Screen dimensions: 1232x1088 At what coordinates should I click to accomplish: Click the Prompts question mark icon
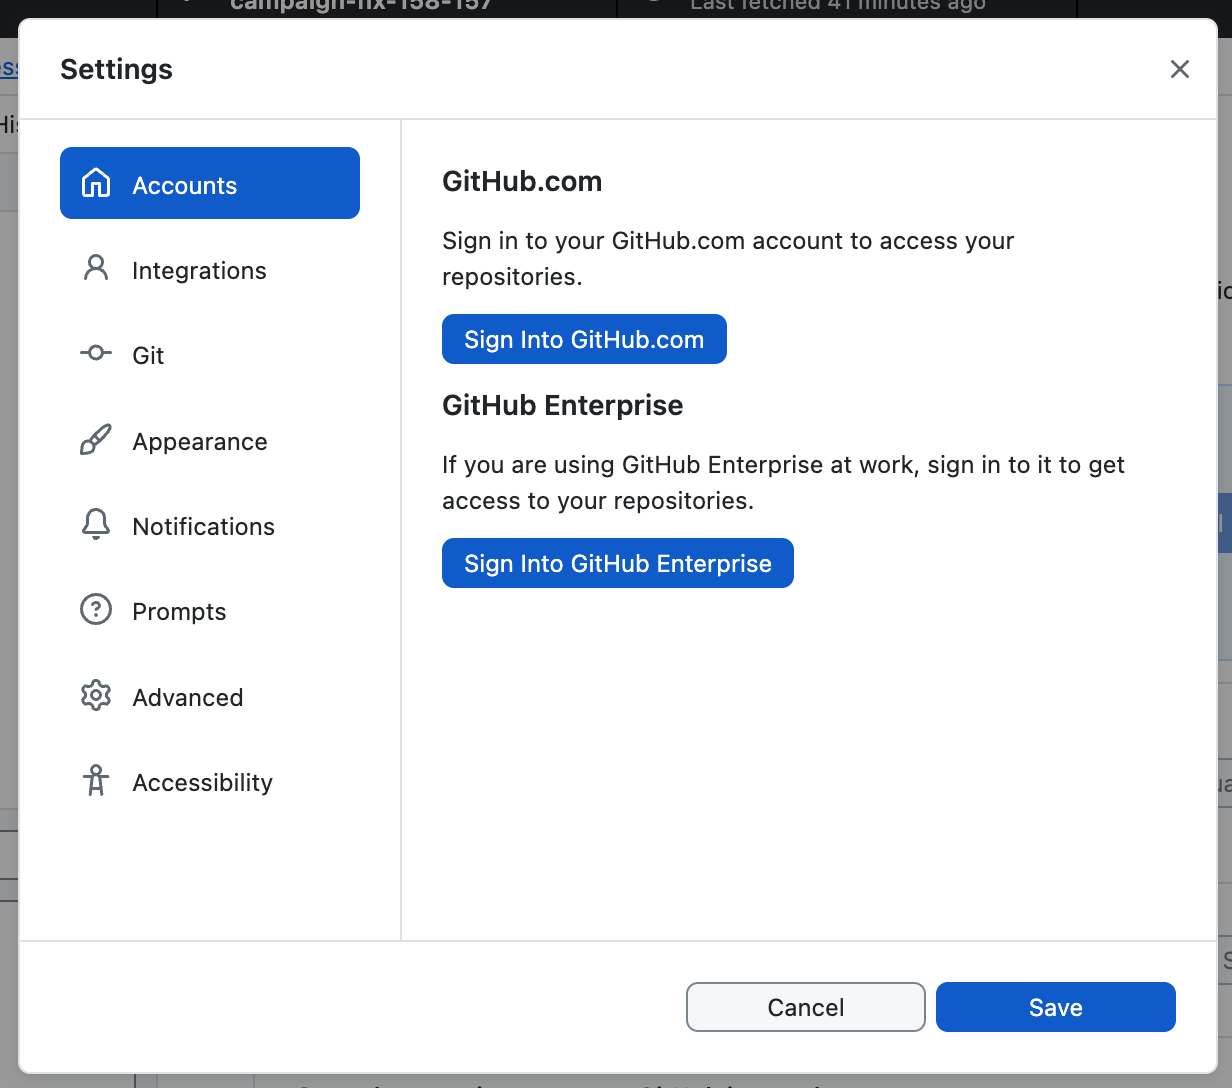(95, 609)
